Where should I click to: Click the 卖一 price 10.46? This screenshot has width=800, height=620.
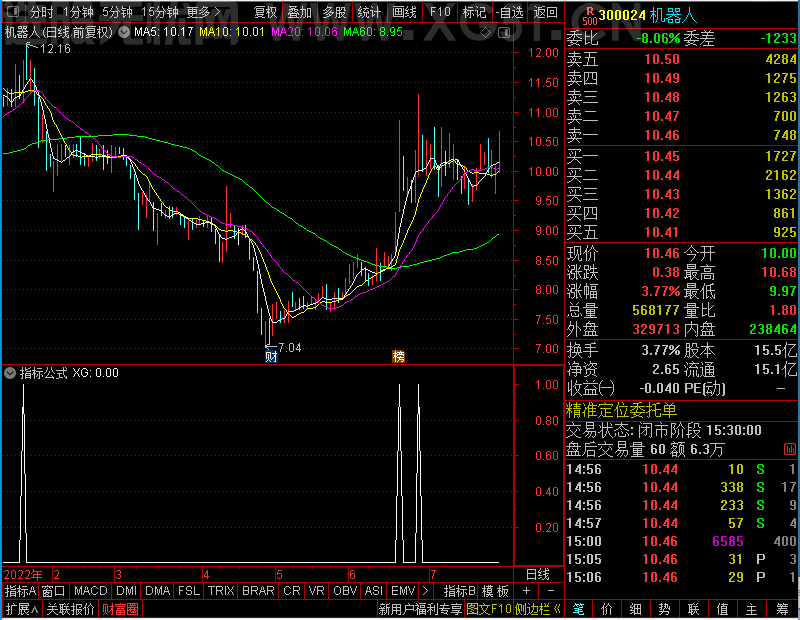662,135
